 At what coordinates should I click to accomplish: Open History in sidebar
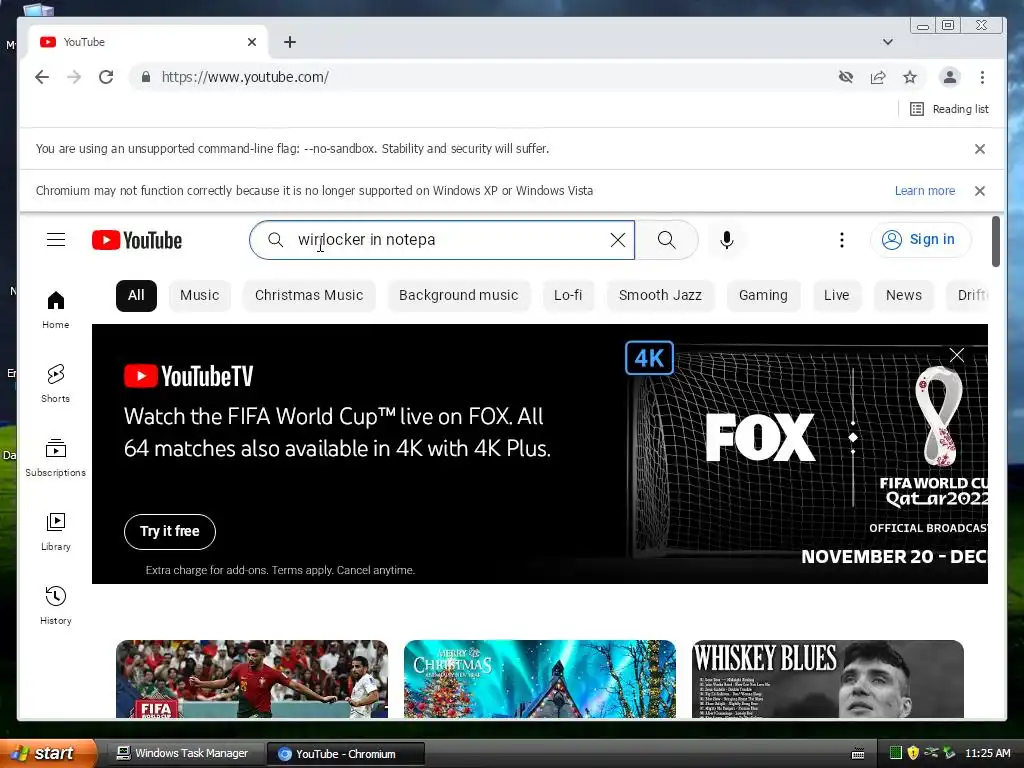(x=56, y=606)
